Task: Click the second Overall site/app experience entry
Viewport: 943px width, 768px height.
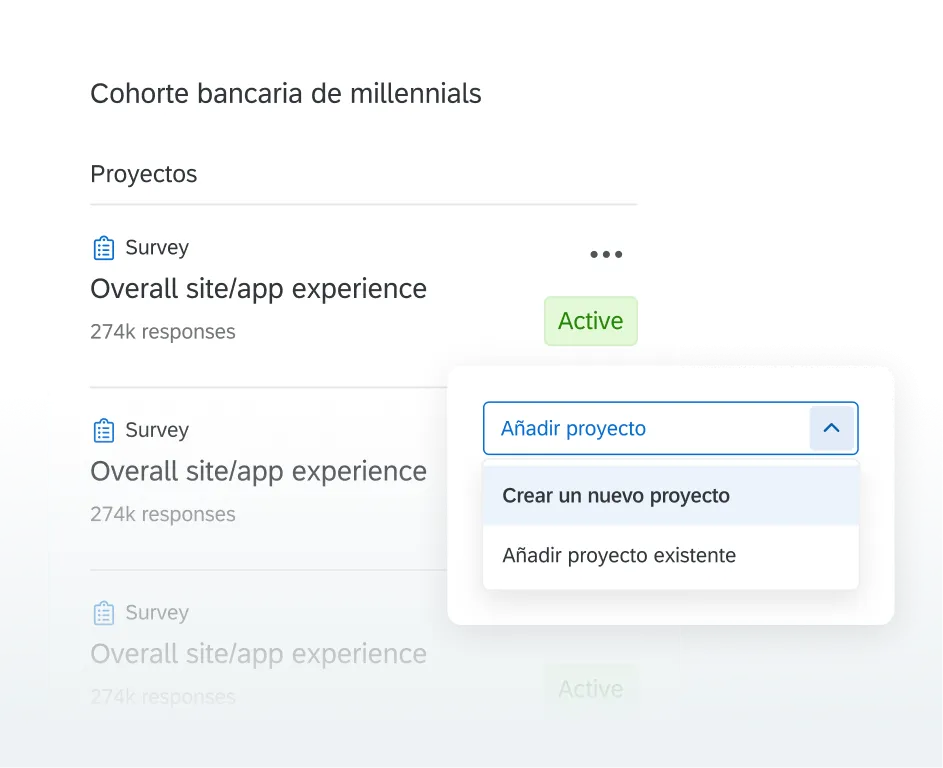Action: [258, 471]
